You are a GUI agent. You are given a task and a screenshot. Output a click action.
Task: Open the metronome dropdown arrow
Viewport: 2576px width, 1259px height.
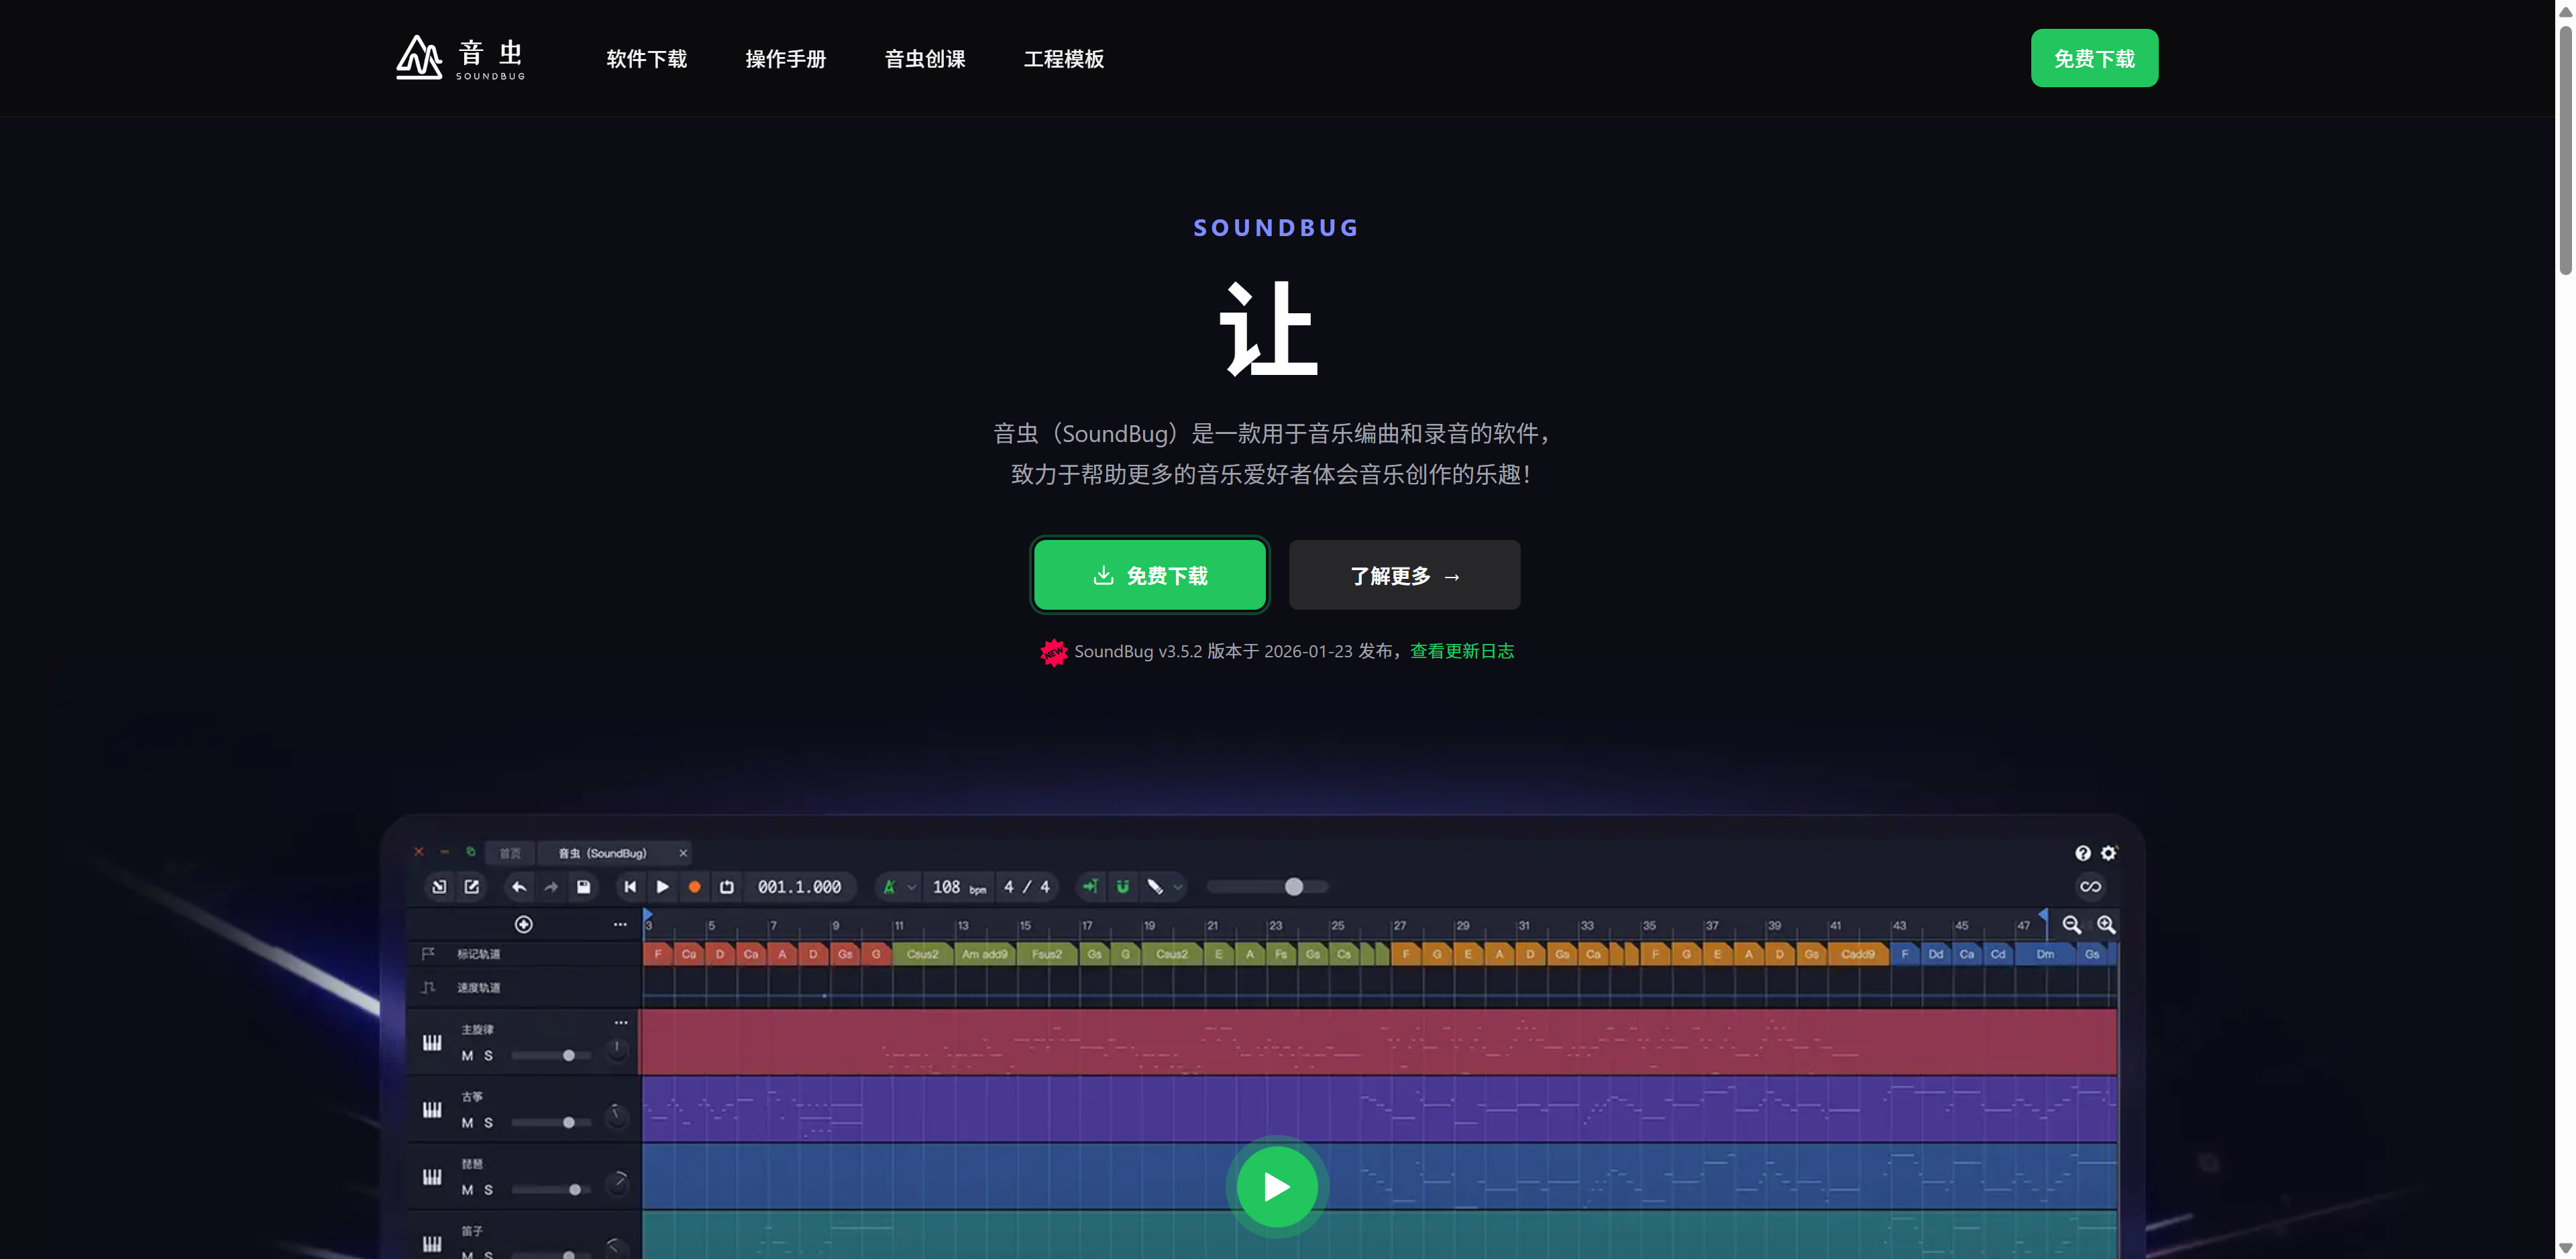coord(911,887)
